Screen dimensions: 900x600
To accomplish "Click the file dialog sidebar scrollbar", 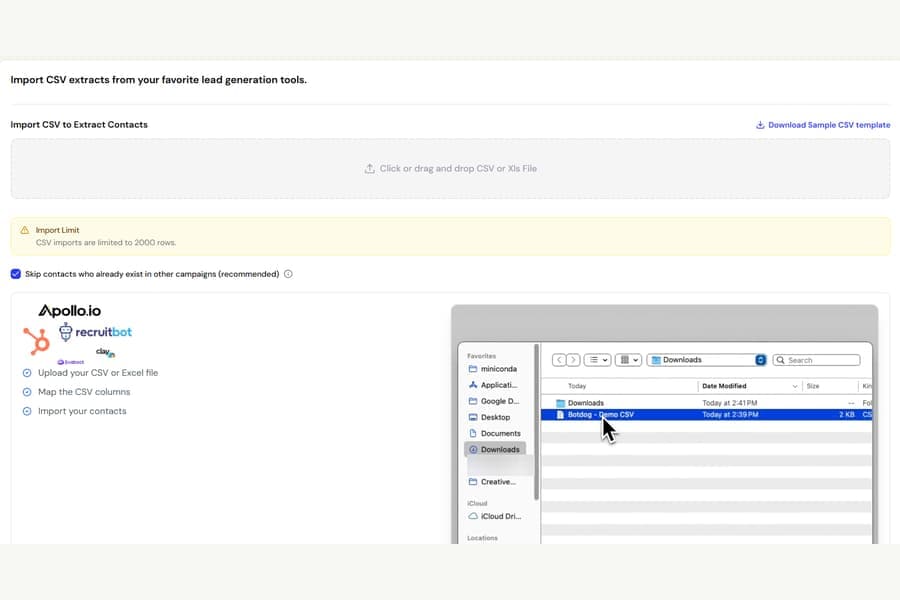I will coord(536,422).
